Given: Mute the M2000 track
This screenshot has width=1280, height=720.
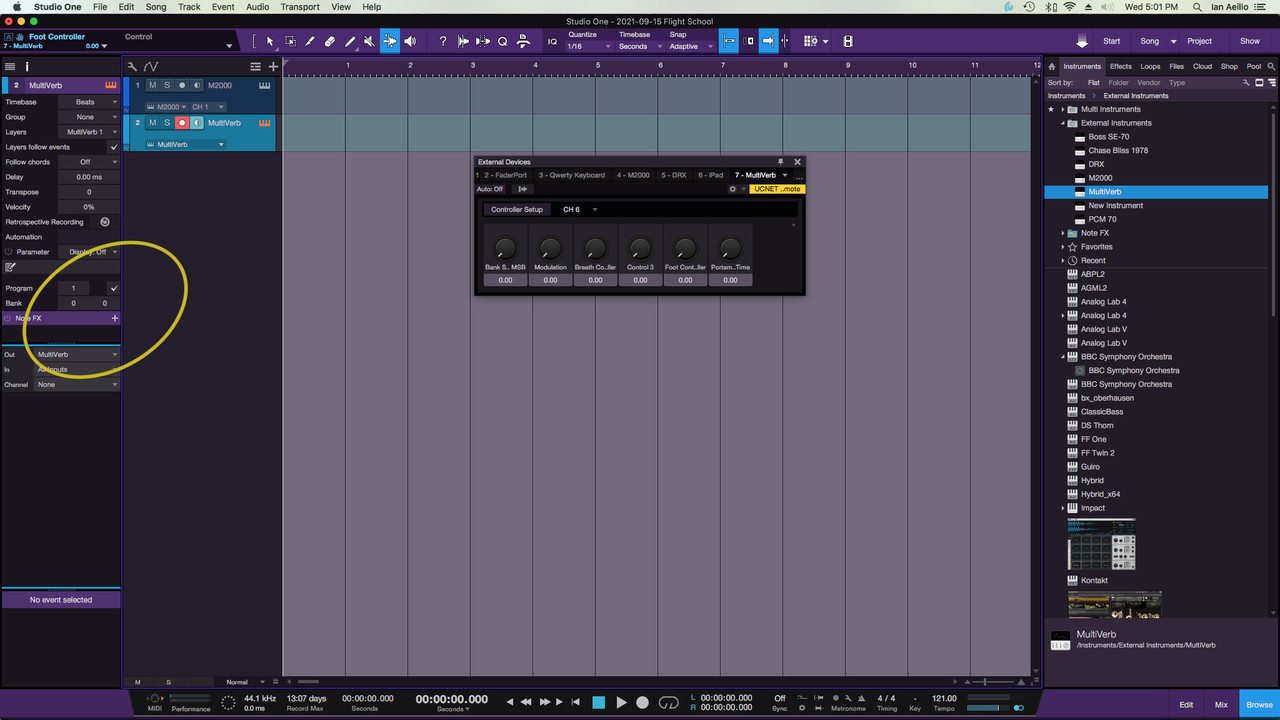Looking at the screenshot, I should tap(152, 86).
